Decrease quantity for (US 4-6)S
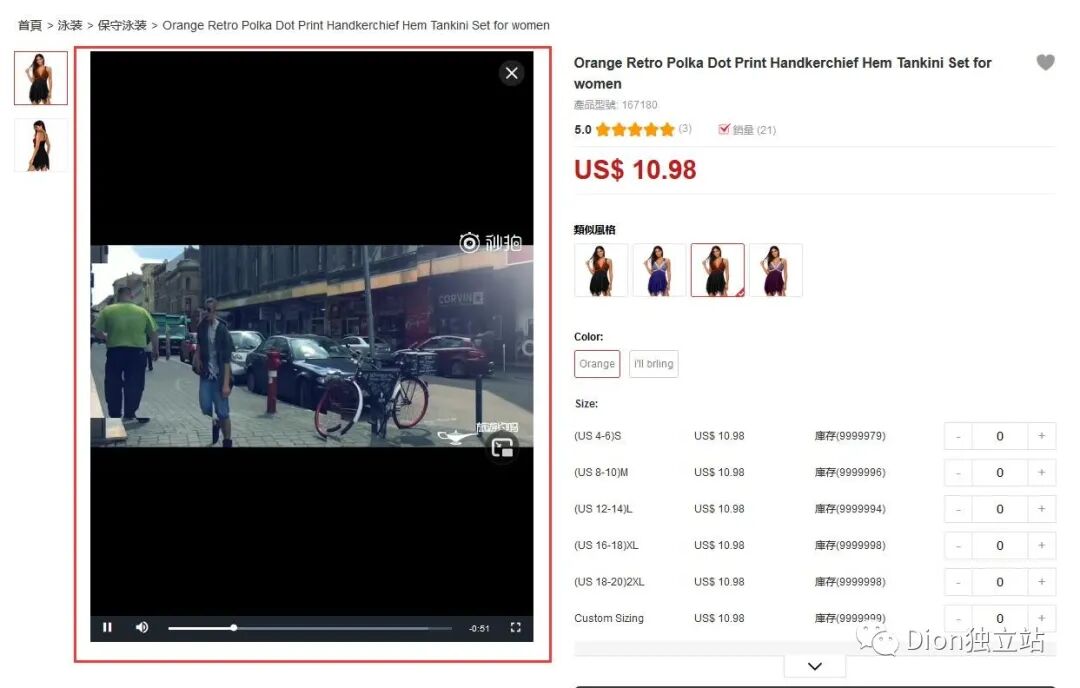Image resolution: width=1080 pixels, height=688 pixels. coord(958,436)
